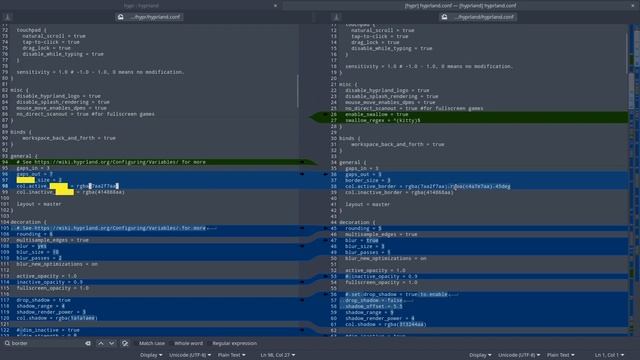Click 'workspace_back_and_forth = true' in the left pane
This screenshot has height=360, width=640.
point(69,138)
